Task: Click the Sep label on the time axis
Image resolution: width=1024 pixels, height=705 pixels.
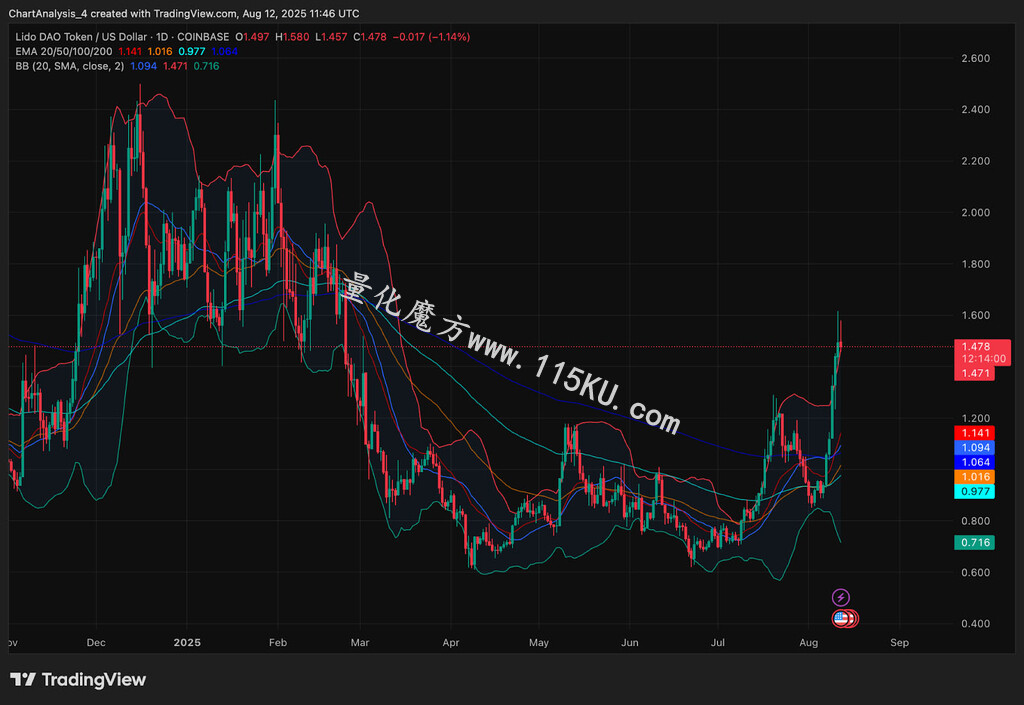Action: (899, 642)
